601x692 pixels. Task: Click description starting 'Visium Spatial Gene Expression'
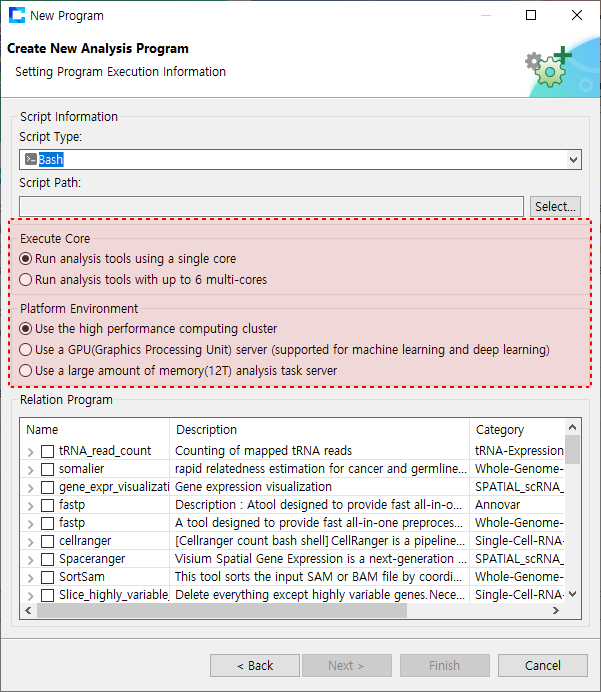pyautogui.click(x=321, y=559)
